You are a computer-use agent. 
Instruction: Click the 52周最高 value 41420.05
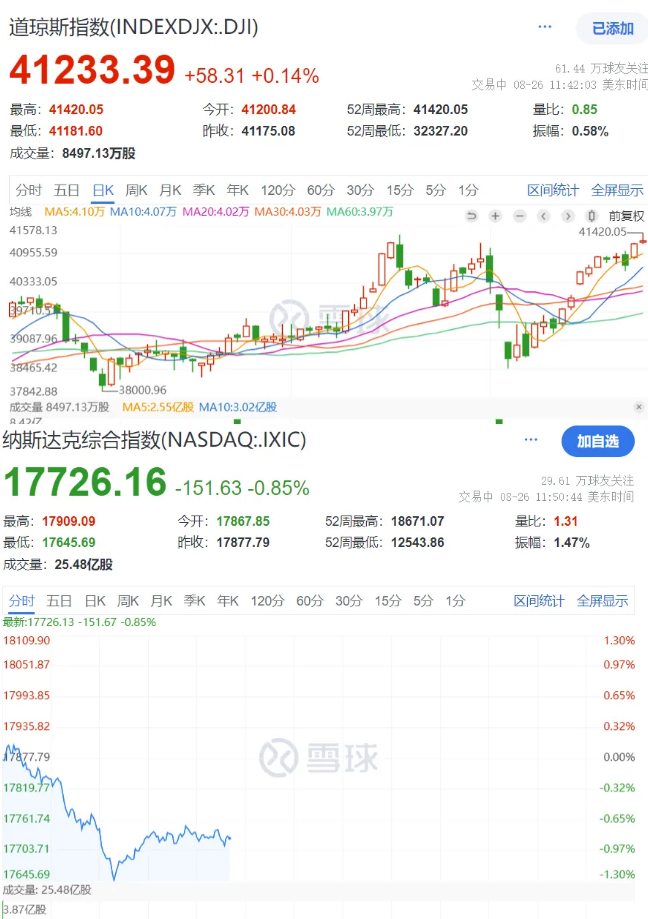(441, 110)
